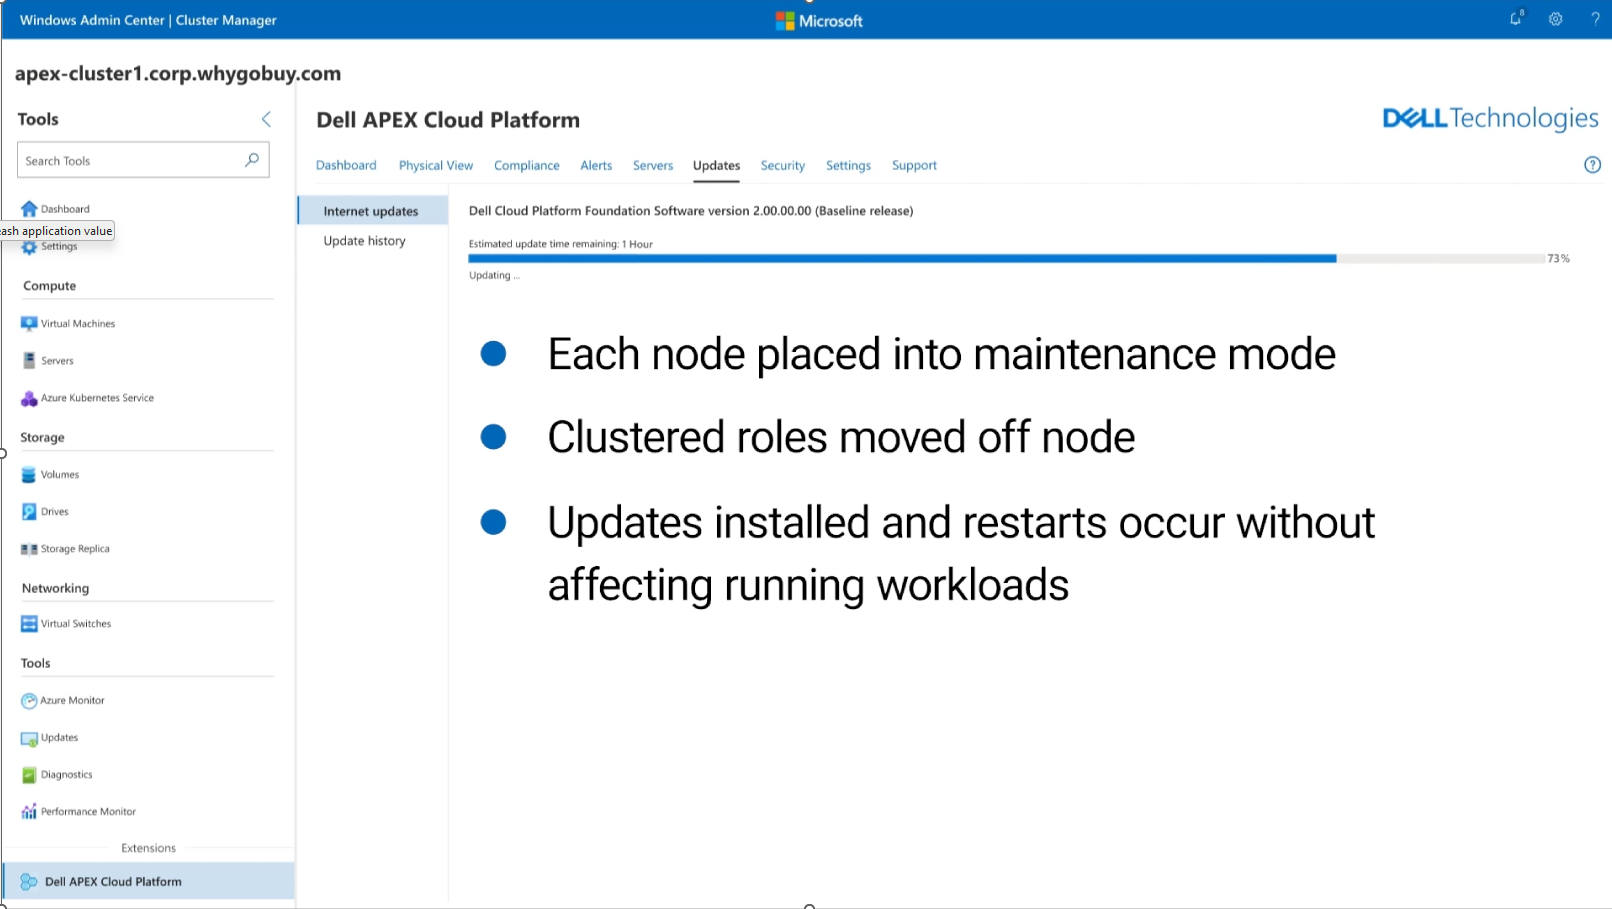The image size is (1612, 909).
Task: Switch to the Compliance tab
Action: point(526,166)
